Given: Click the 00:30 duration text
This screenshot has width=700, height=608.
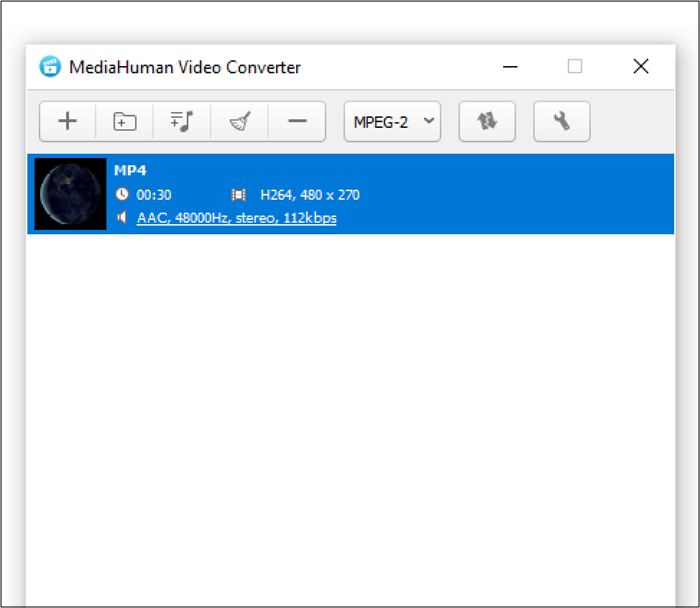Looking at the screenshot, I should tap(154, 195).
